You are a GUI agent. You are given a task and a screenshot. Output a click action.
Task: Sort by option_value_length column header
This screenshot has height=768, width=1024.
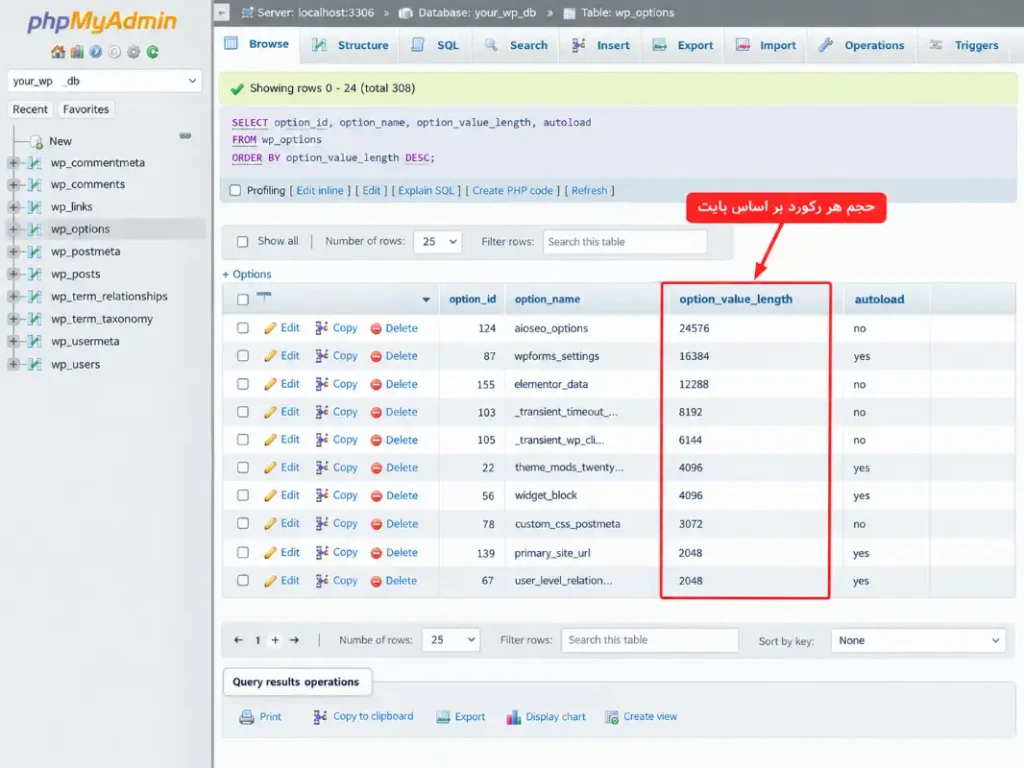736,299
